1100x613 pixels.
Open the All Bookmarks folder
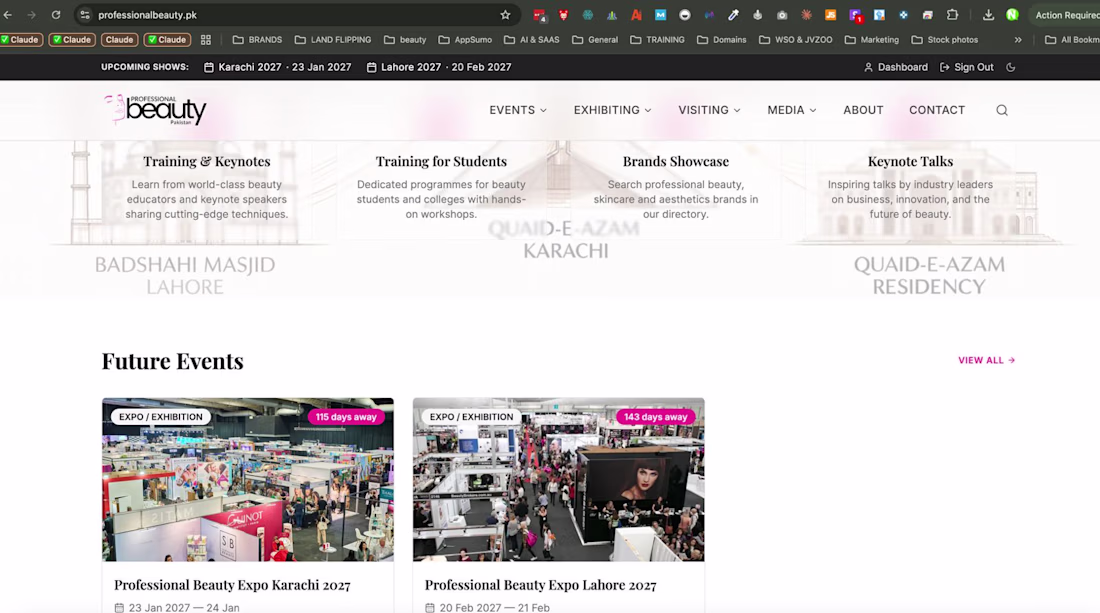pos(1071,40)
